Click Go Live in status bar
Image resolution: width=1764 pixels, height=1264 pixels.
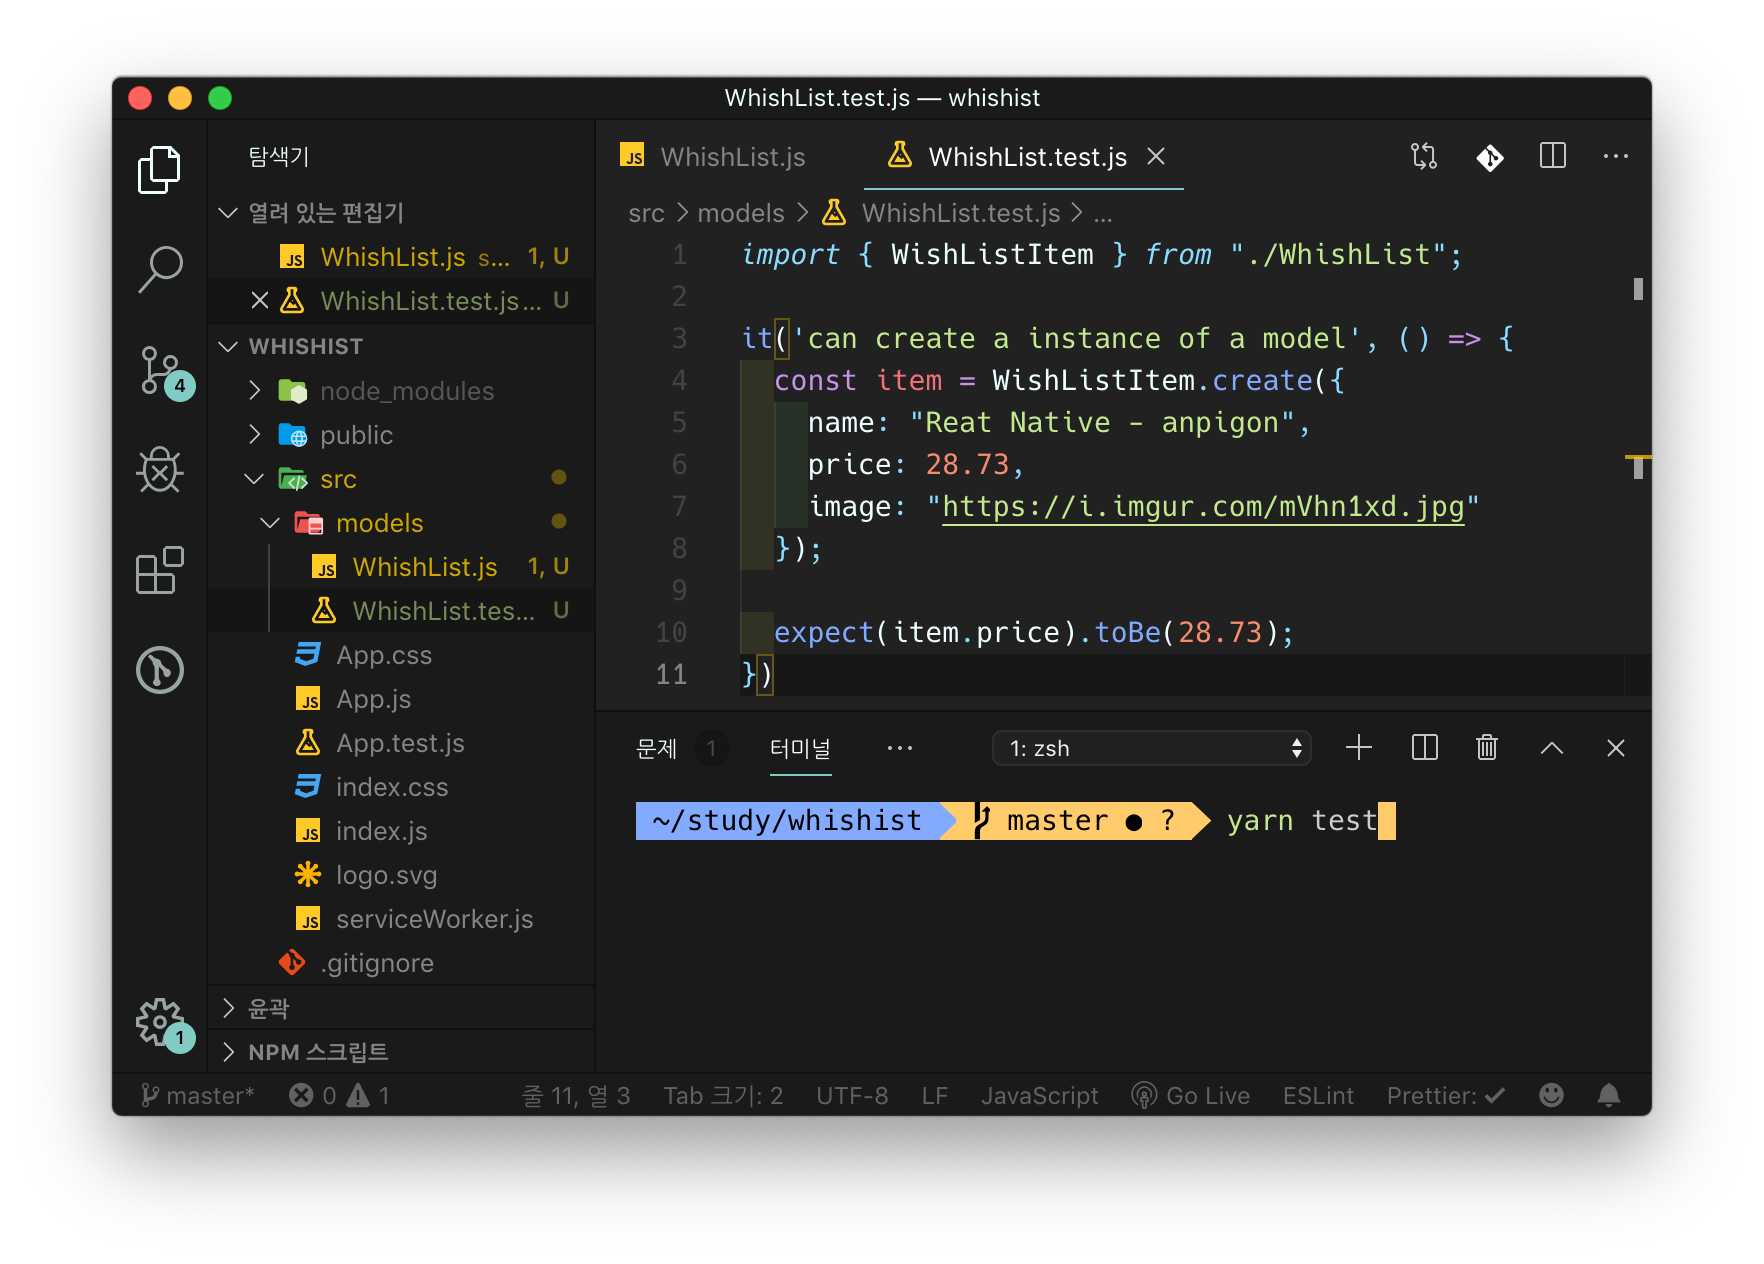[1190, 1096]
